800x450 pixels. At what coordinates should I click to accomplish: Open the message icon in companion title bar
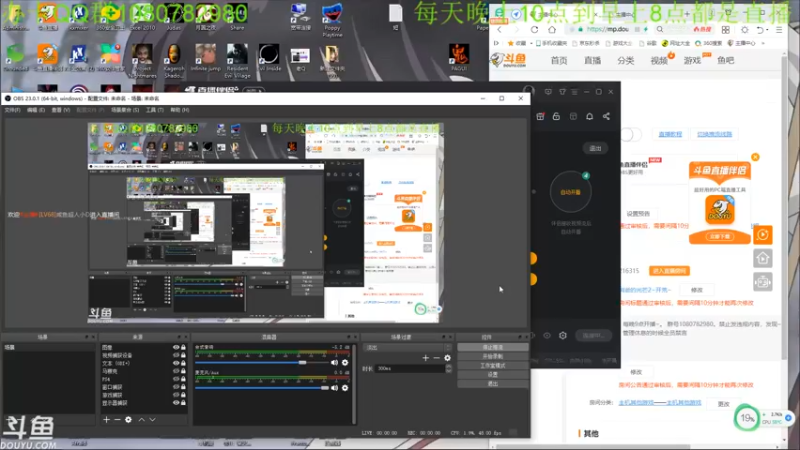[x=548, y=92]
